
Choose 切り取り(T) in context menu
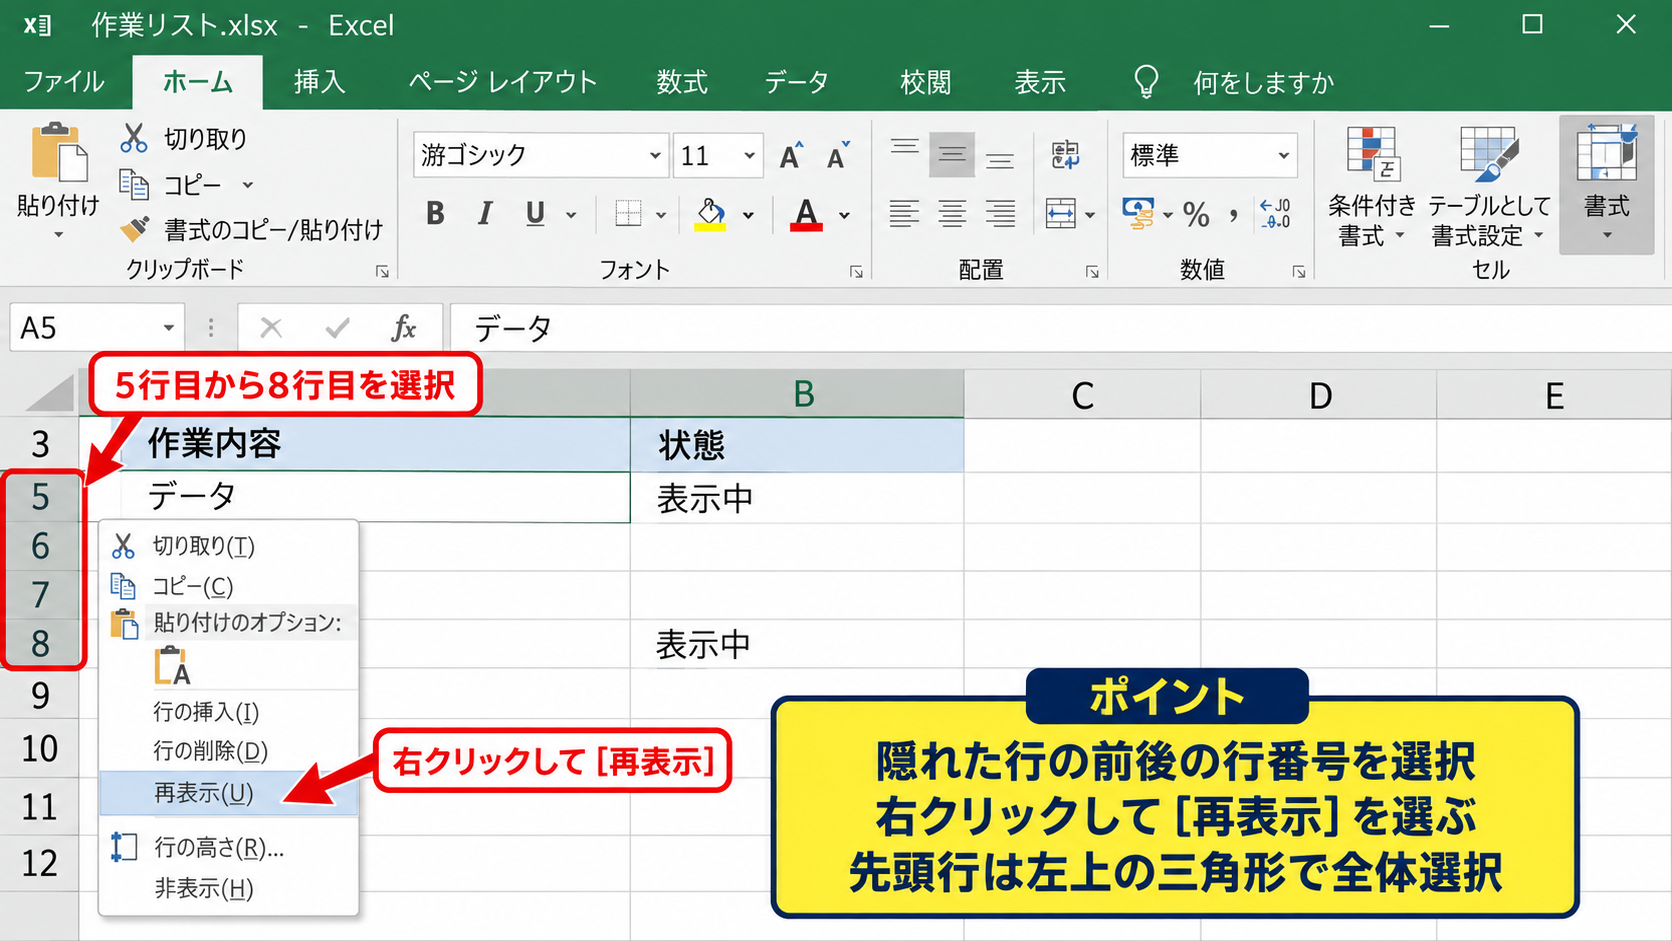pyautogui.click(x=228, y=546)
